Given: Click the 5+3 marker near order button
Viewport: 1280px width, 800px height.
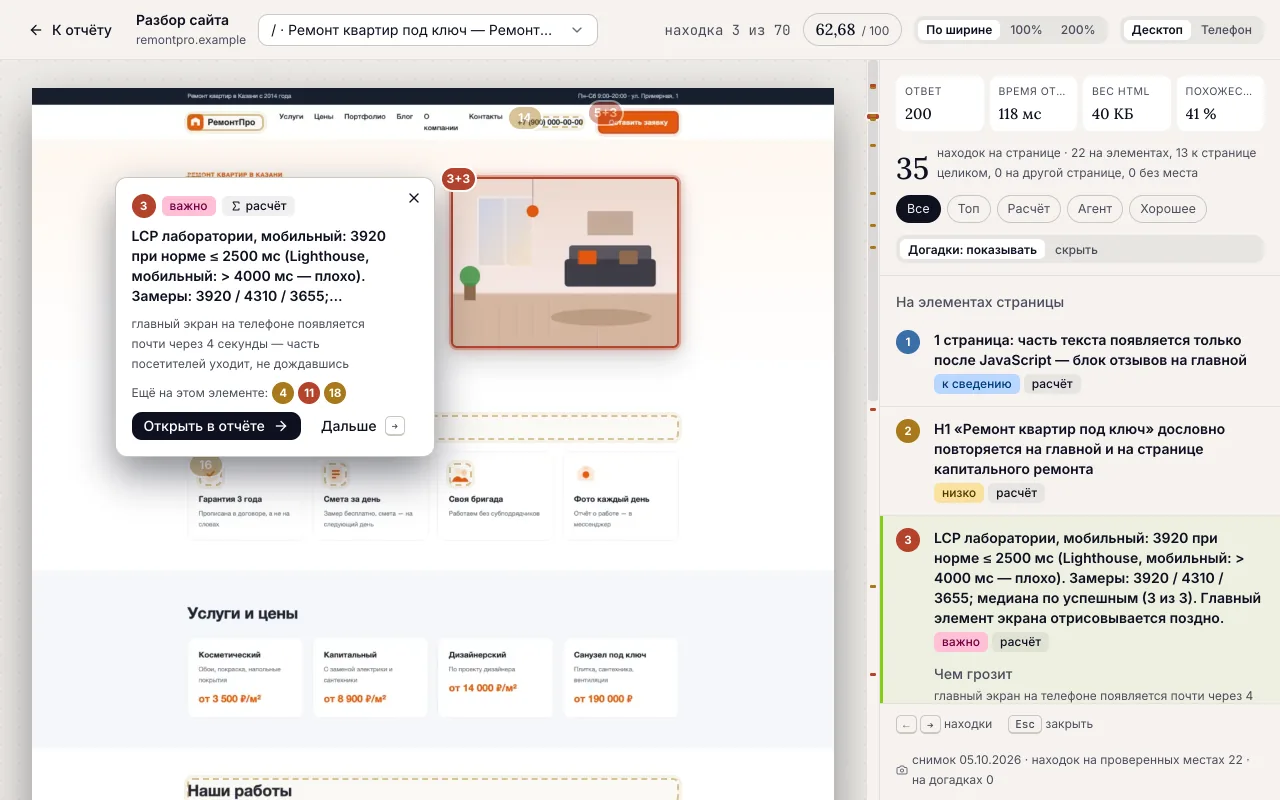Looking at the screenshot, I should 606,113.
